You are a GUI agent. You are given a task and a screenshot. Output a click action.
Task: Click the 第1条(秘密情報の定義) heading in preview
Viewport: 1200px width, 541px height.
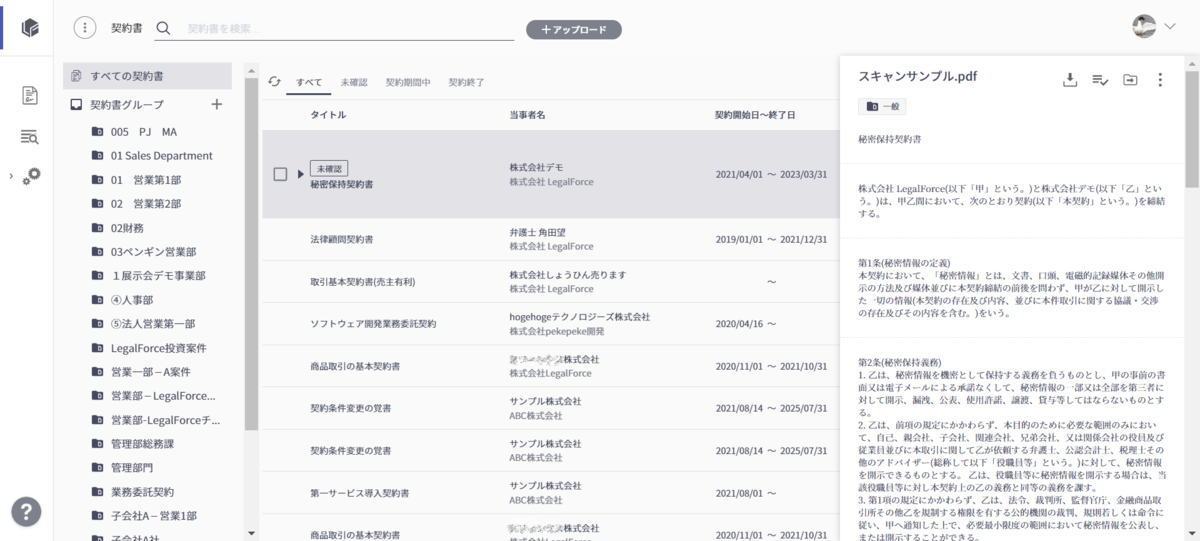(x=904, y=262)
